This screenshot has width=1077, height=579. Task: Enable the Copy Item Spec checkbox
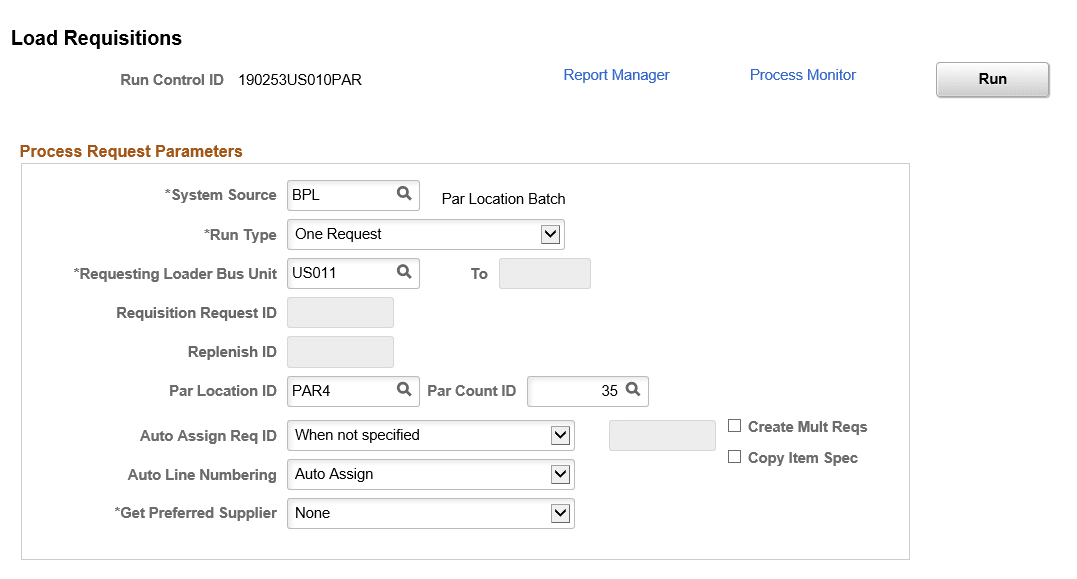pos(735,457)
